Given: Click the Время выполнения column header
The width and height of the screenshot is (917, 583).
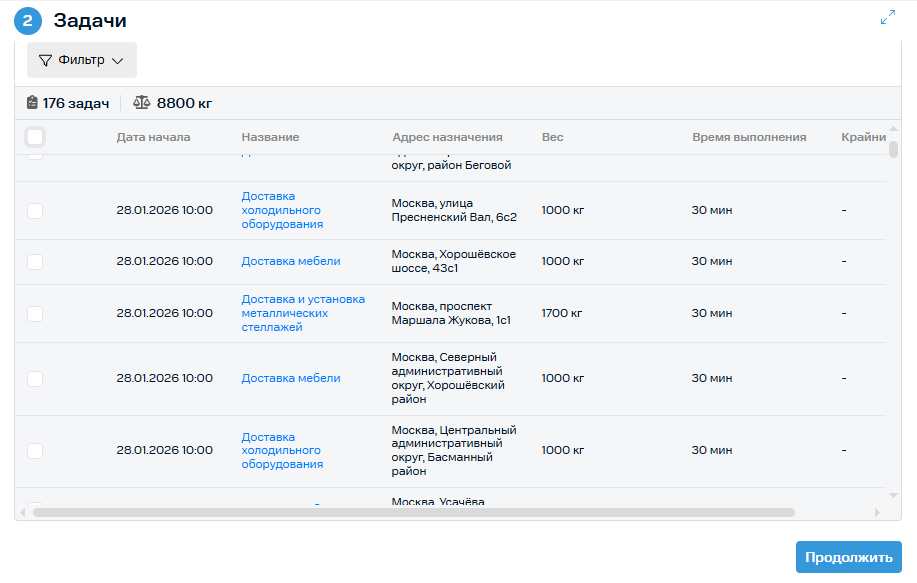Looking at the screenshot, I should [748, 137].
